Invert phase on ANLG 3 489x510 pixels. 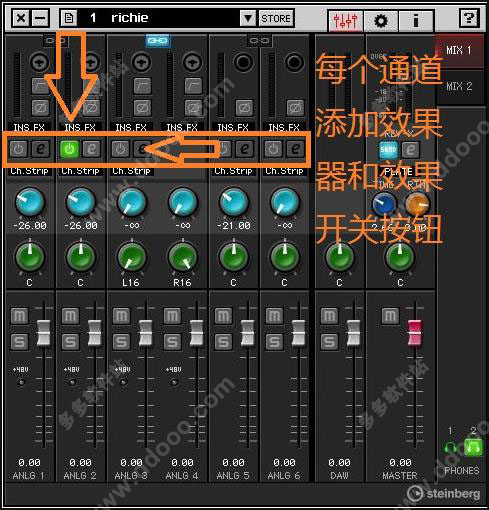coord(142,108)
